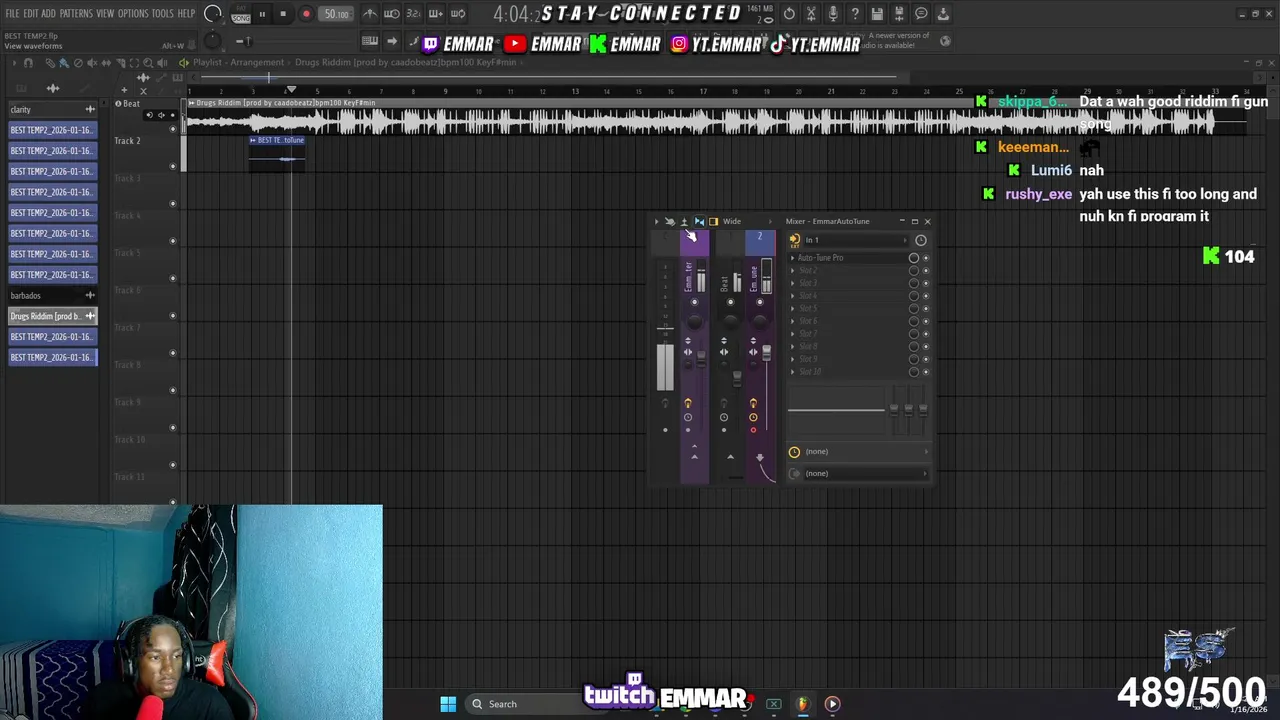Click the Beat mixer channel fader
This screenshot has height=720, width=1280.
[737, 378]
